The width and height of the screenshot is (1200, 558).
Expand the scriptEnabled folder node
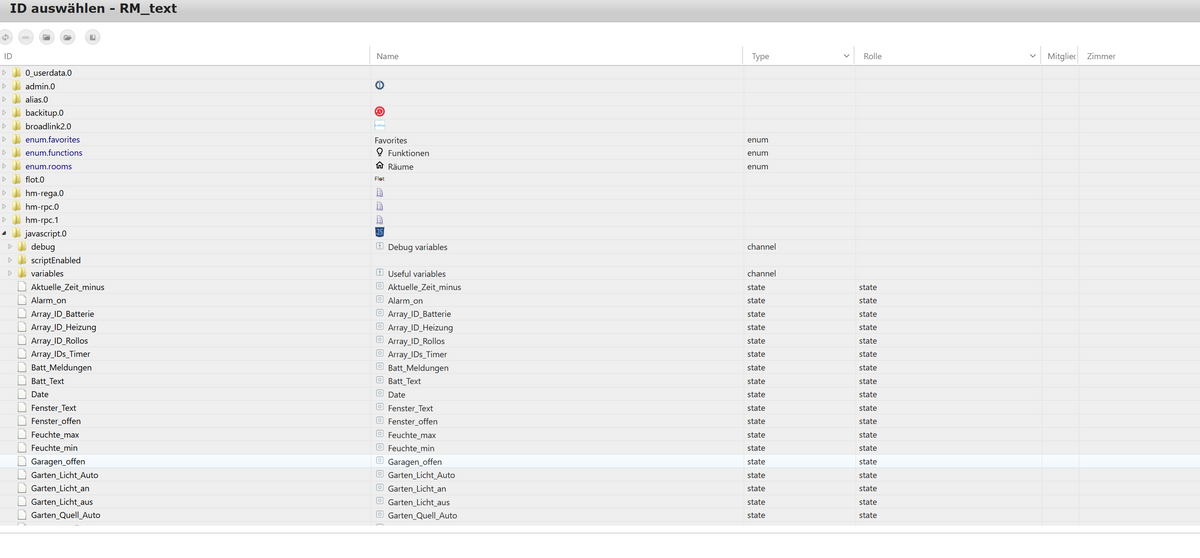coord(10,260)
